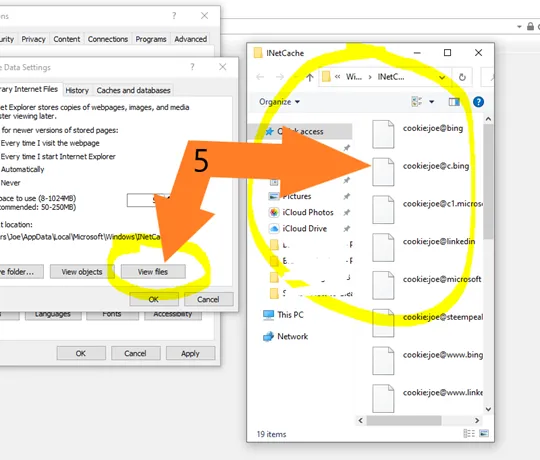This screenshot has height=460, width=540.
Task: Click the INetCache folder icon in title bar
Action: [x=258, y=53]
